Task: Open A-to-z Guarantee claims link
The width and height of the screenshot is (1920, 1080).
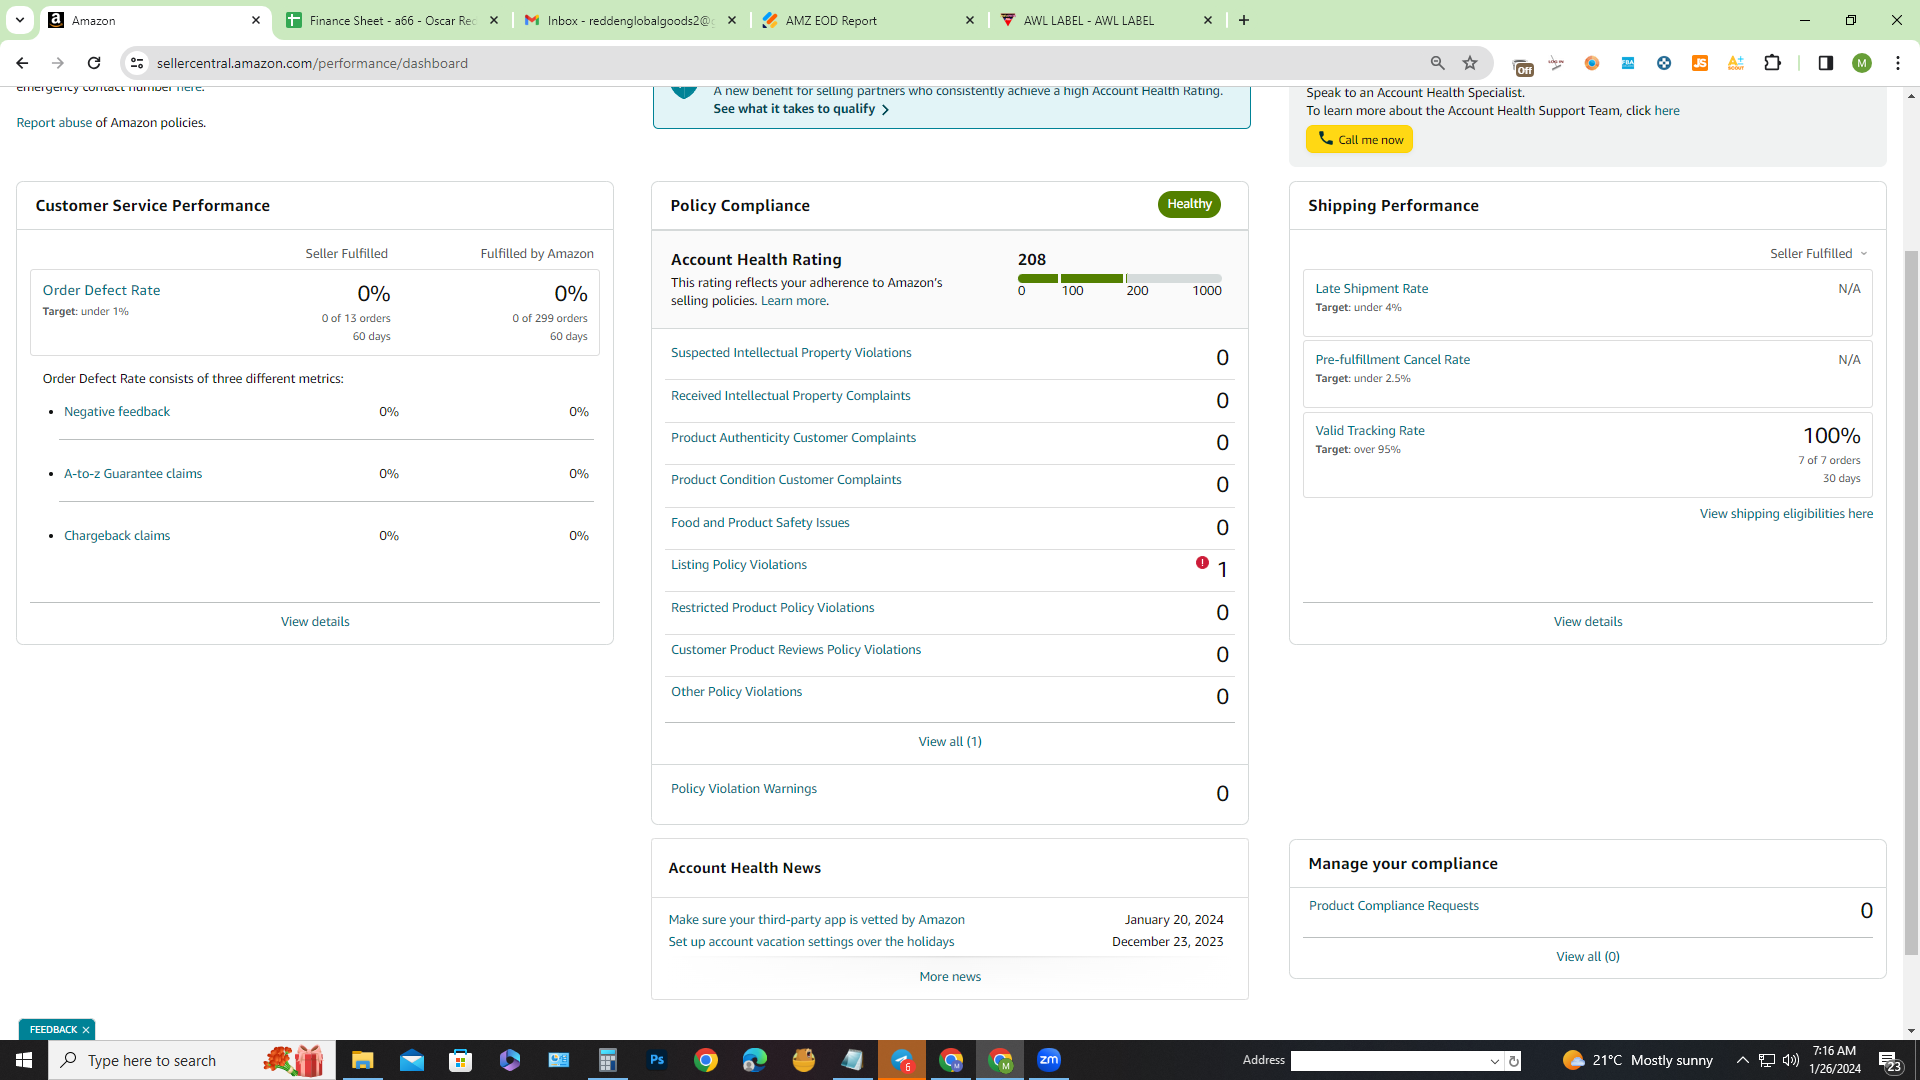Action: (133, 473)
